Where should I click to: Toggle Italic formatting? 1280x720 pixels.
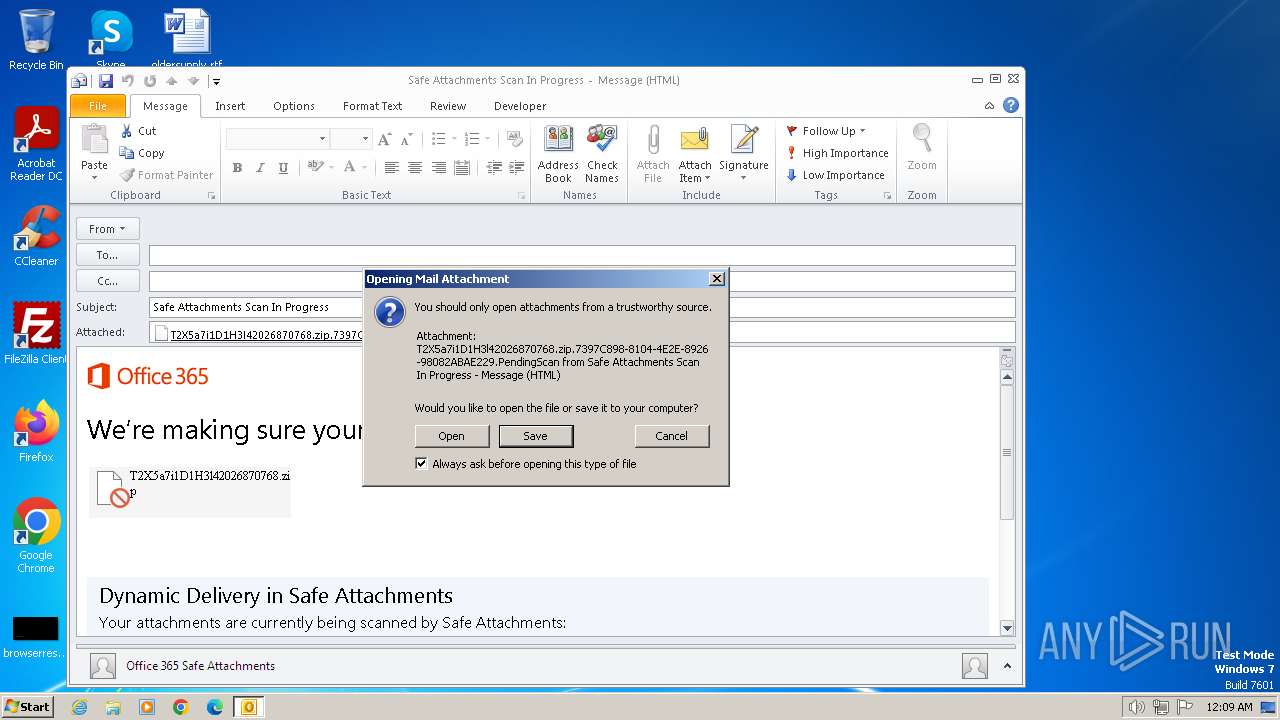tap(260, 168)
